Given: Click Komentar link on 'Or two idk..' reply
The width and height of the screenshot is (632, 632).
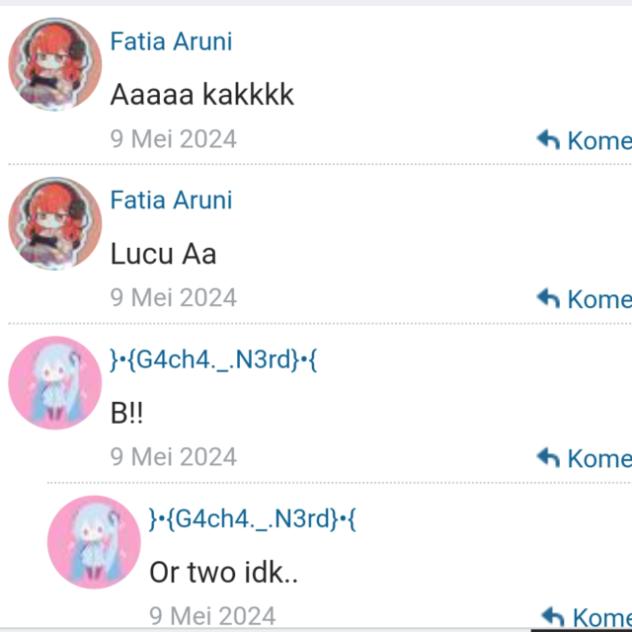Looking at the screenshot, I should tap(602, 618).
